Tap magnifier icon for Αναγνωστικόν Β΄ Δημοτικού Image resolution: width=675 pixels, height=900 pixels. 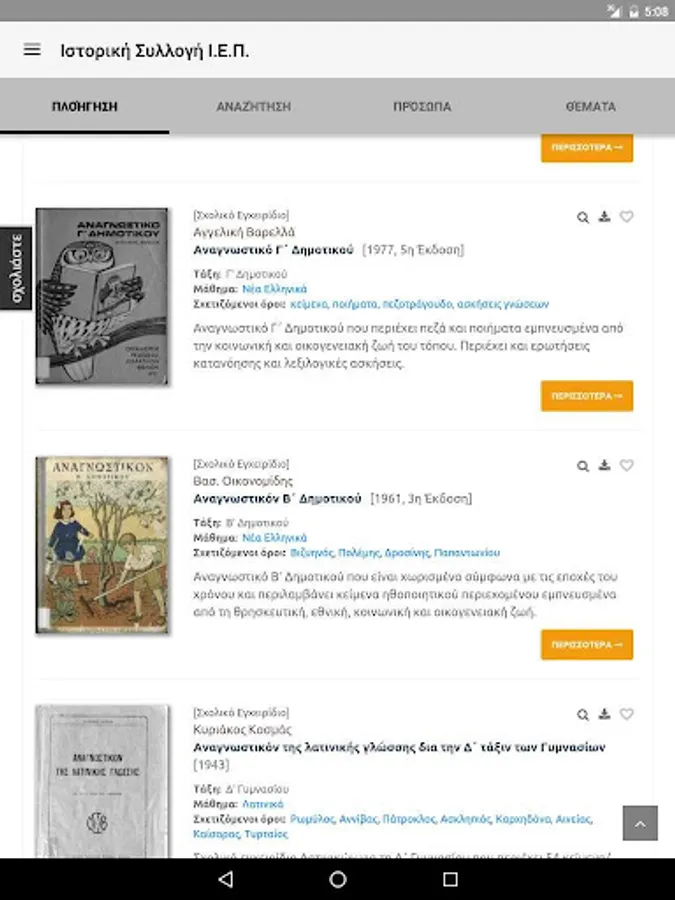pos(583,465)
